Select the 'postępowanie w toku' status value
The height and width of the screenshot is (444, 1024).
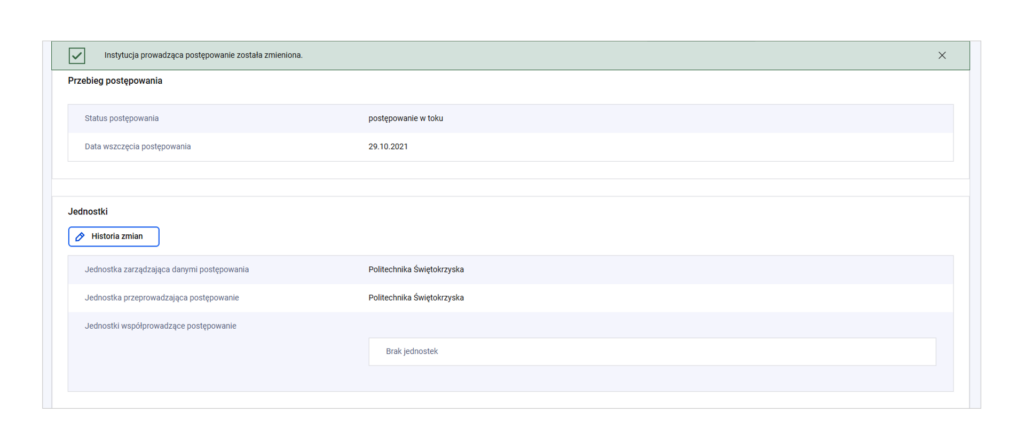[406, 118]
